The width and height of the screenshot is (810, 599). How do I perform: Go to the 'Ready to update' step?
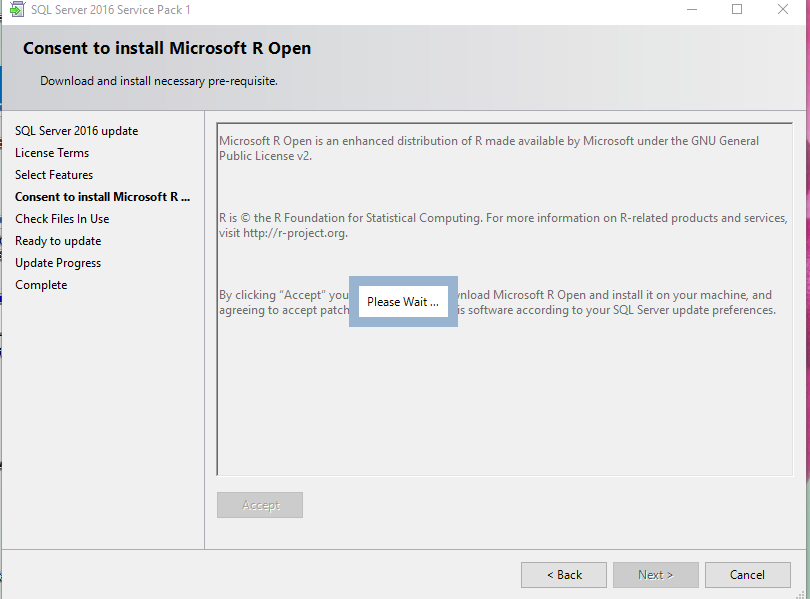tap(57, 240)
